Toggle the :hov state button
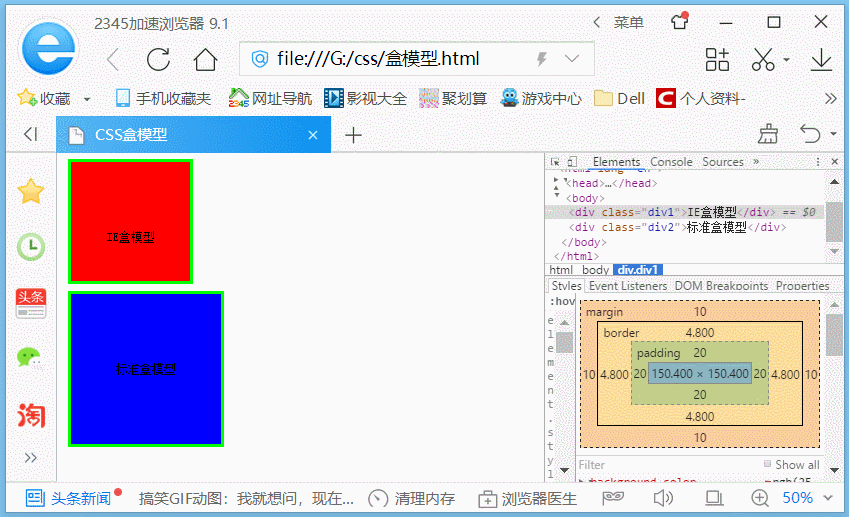Viewport: 849px width, 517px height. tap(562, 301)
